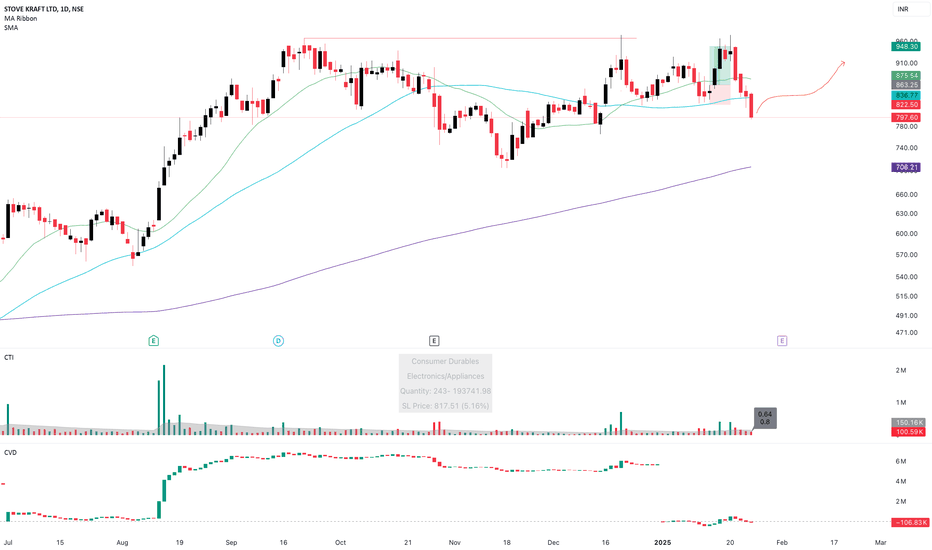
Task: Click the green long position box
Action: point(720,65)
